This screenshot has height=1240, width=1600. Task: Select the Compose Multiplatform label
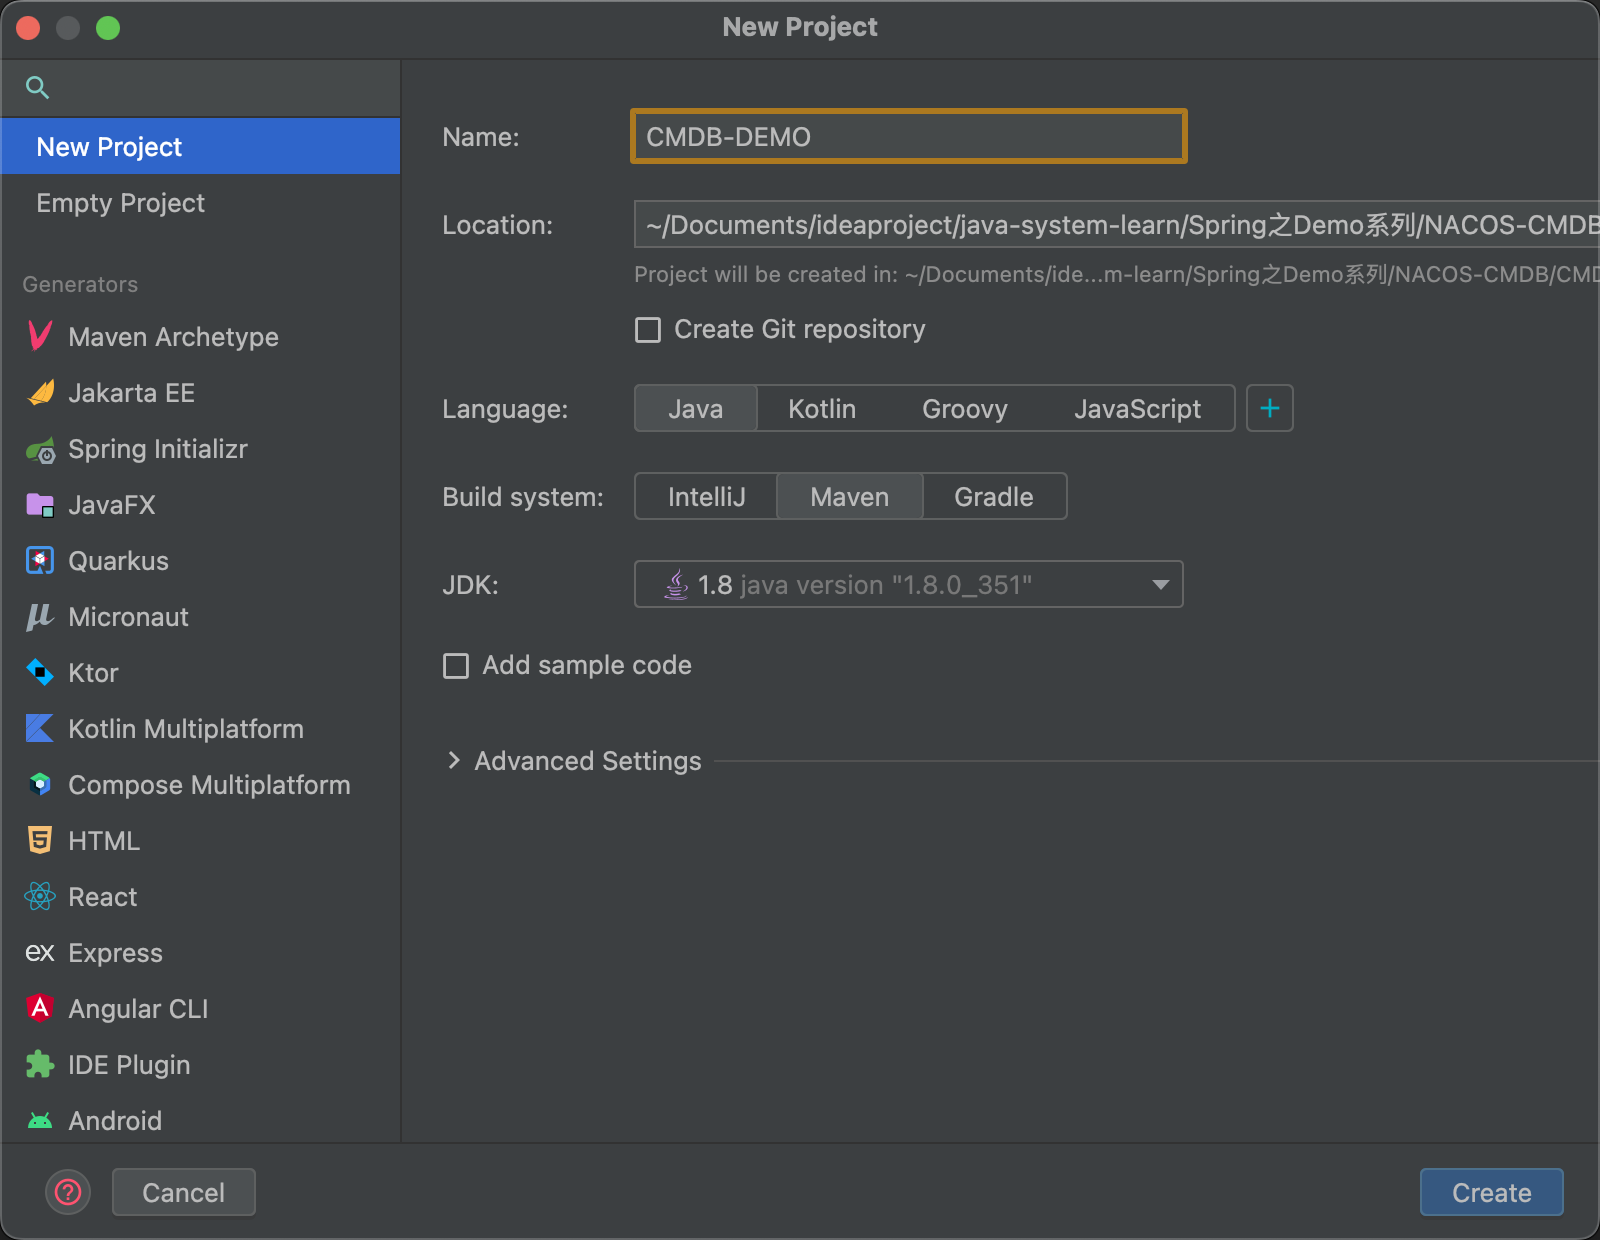(209, 785)
